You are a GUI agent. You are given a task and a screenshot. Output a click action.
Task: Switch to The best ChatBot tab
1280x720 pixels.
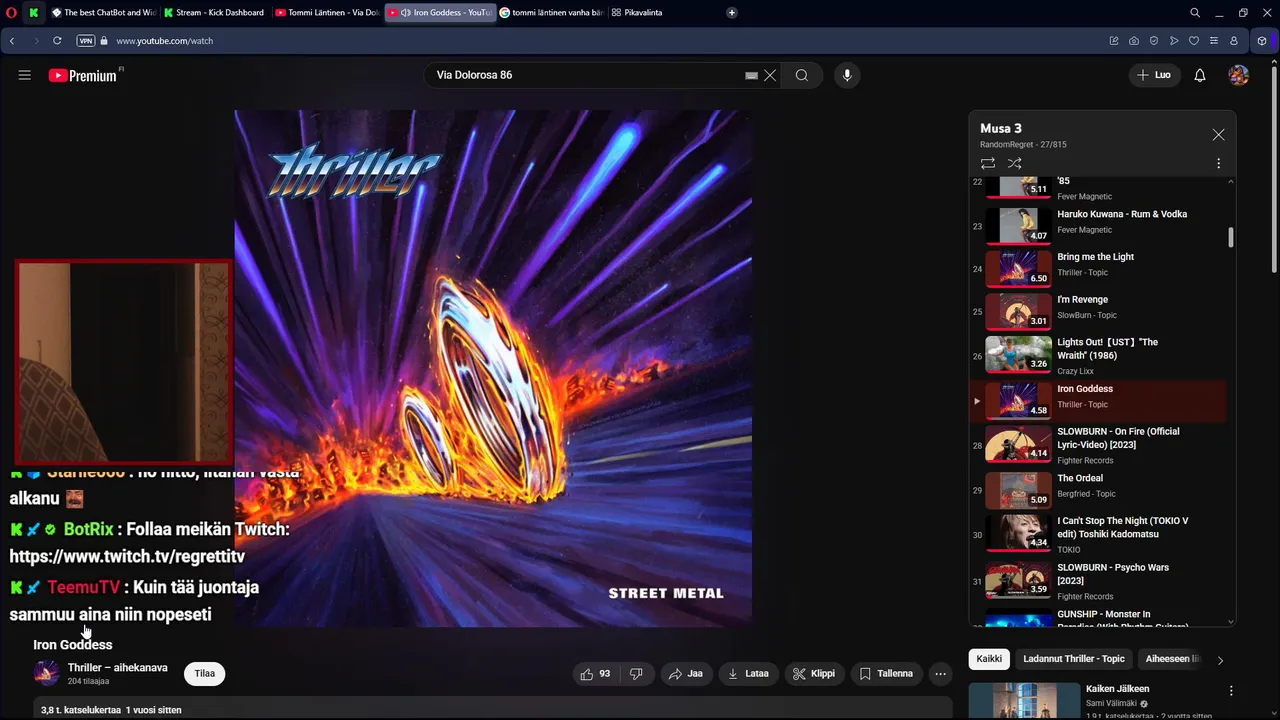104,13
